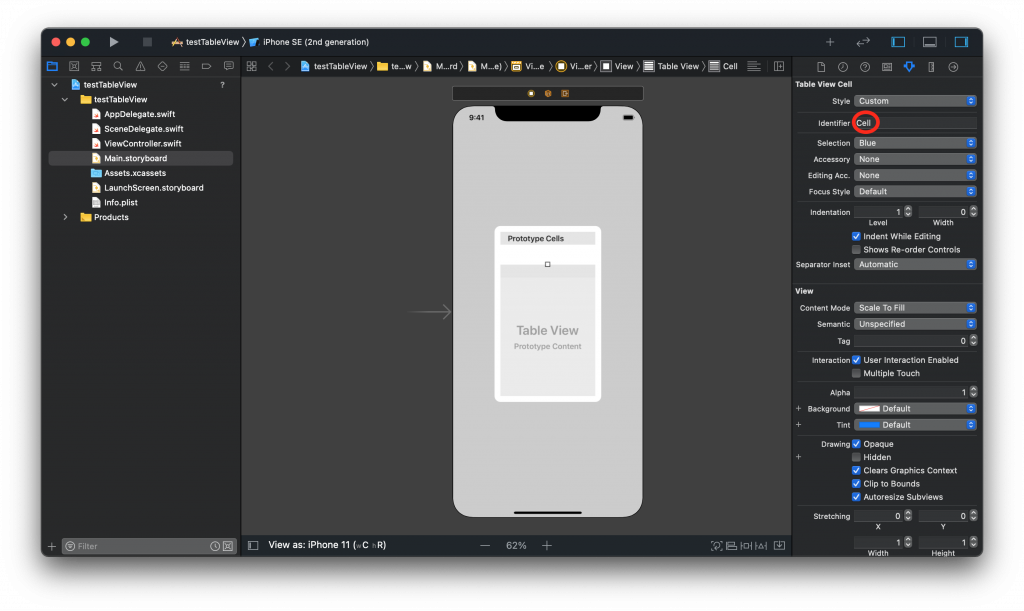Viewport: 1024px width, 611px height.
Task: Open the Style dropdown set to Custom
Action: pos(915,101)
